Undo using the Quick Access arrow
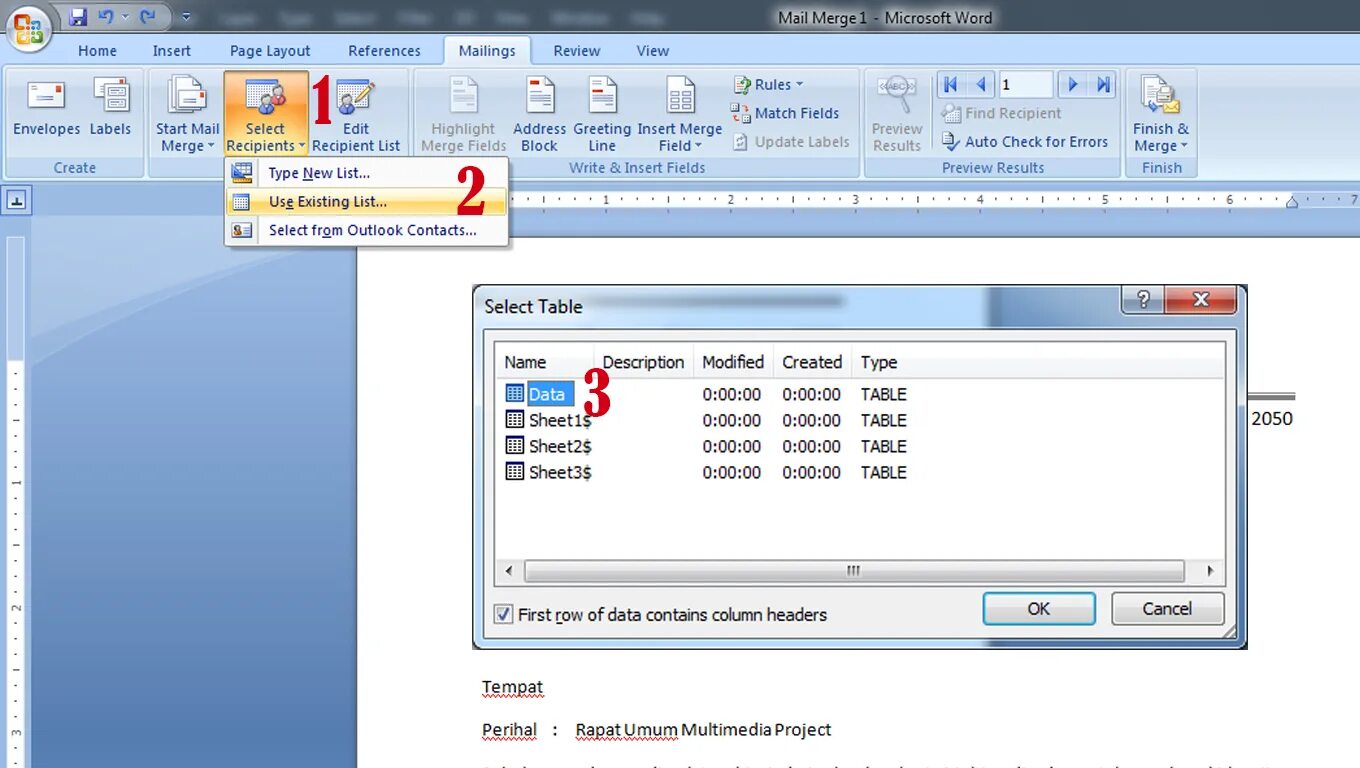 pyautogui.click(x=106, y=17)
